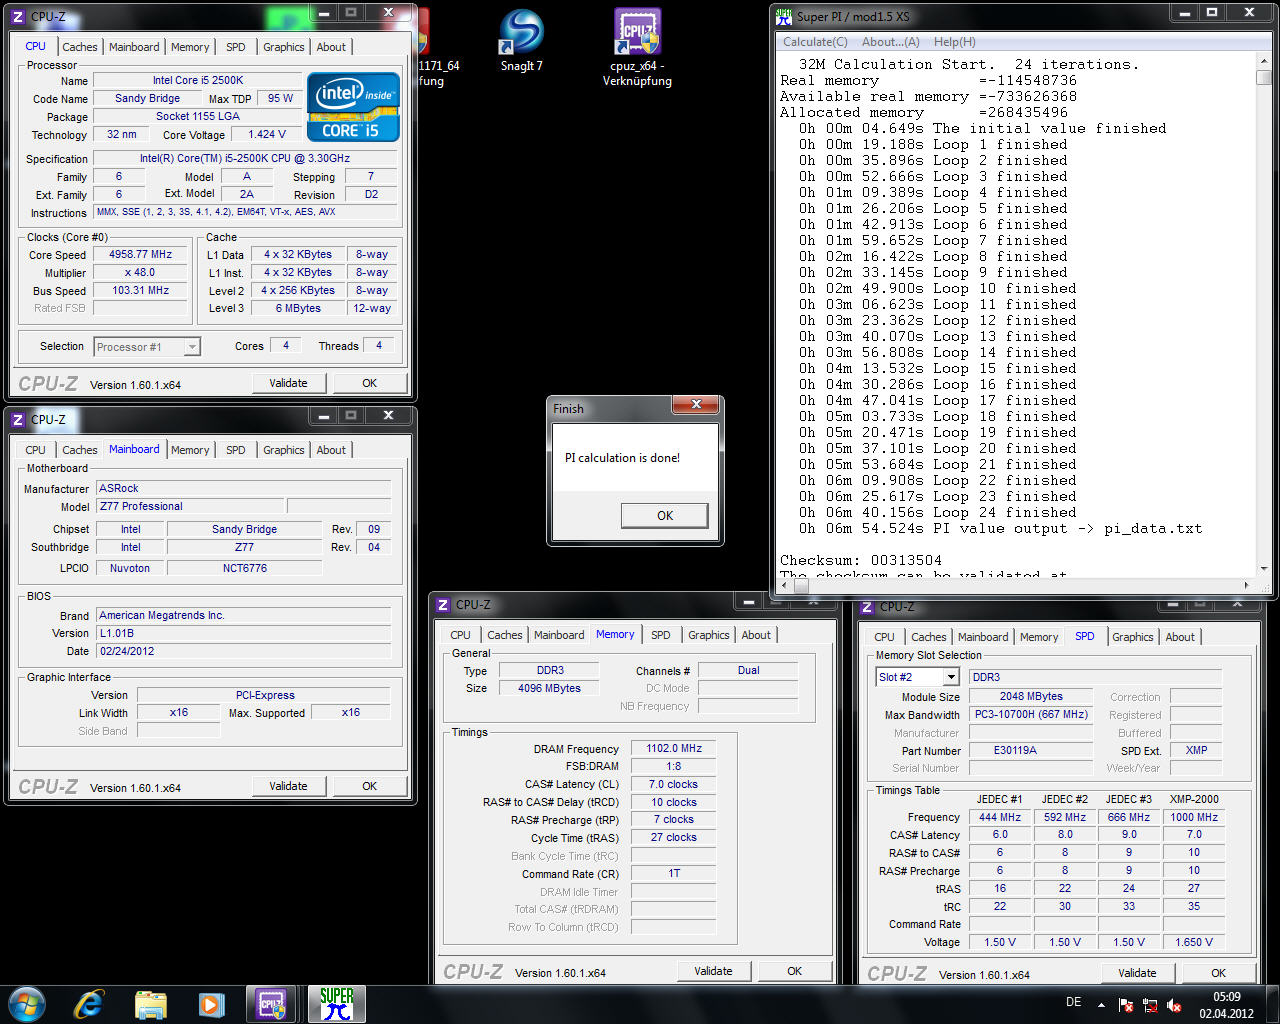
Task: Click Checksum 00313504 line
Action: [x=861, y=560]
